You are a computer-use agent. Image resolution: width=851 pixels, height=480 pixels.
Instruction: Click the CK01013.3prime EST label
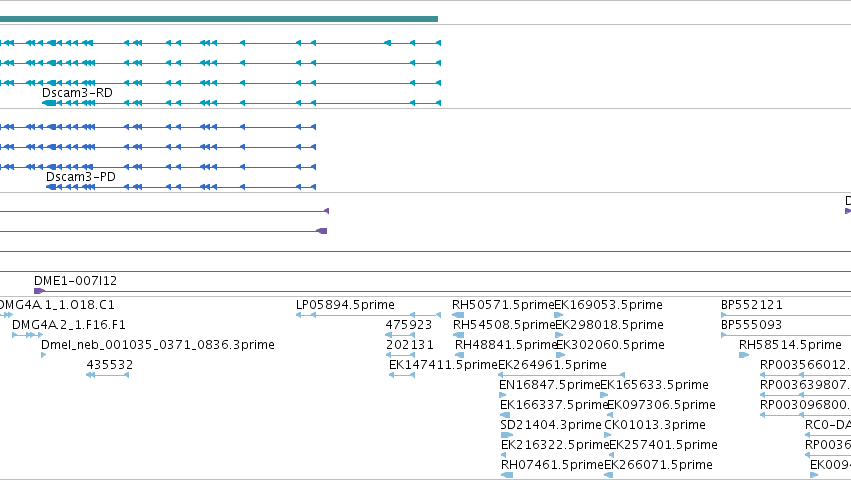coord(655,425)
